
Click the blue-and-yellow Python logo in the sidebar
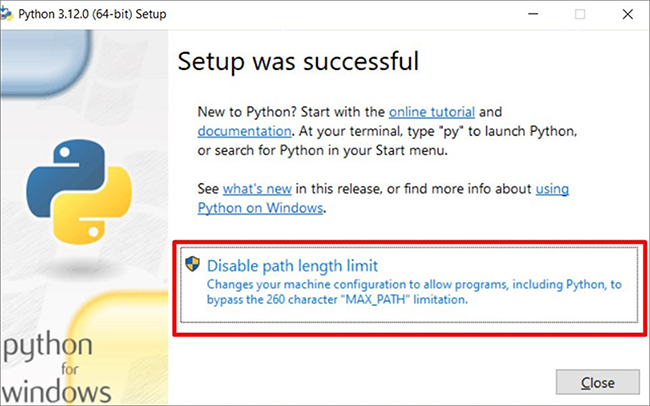click(79, 191)
